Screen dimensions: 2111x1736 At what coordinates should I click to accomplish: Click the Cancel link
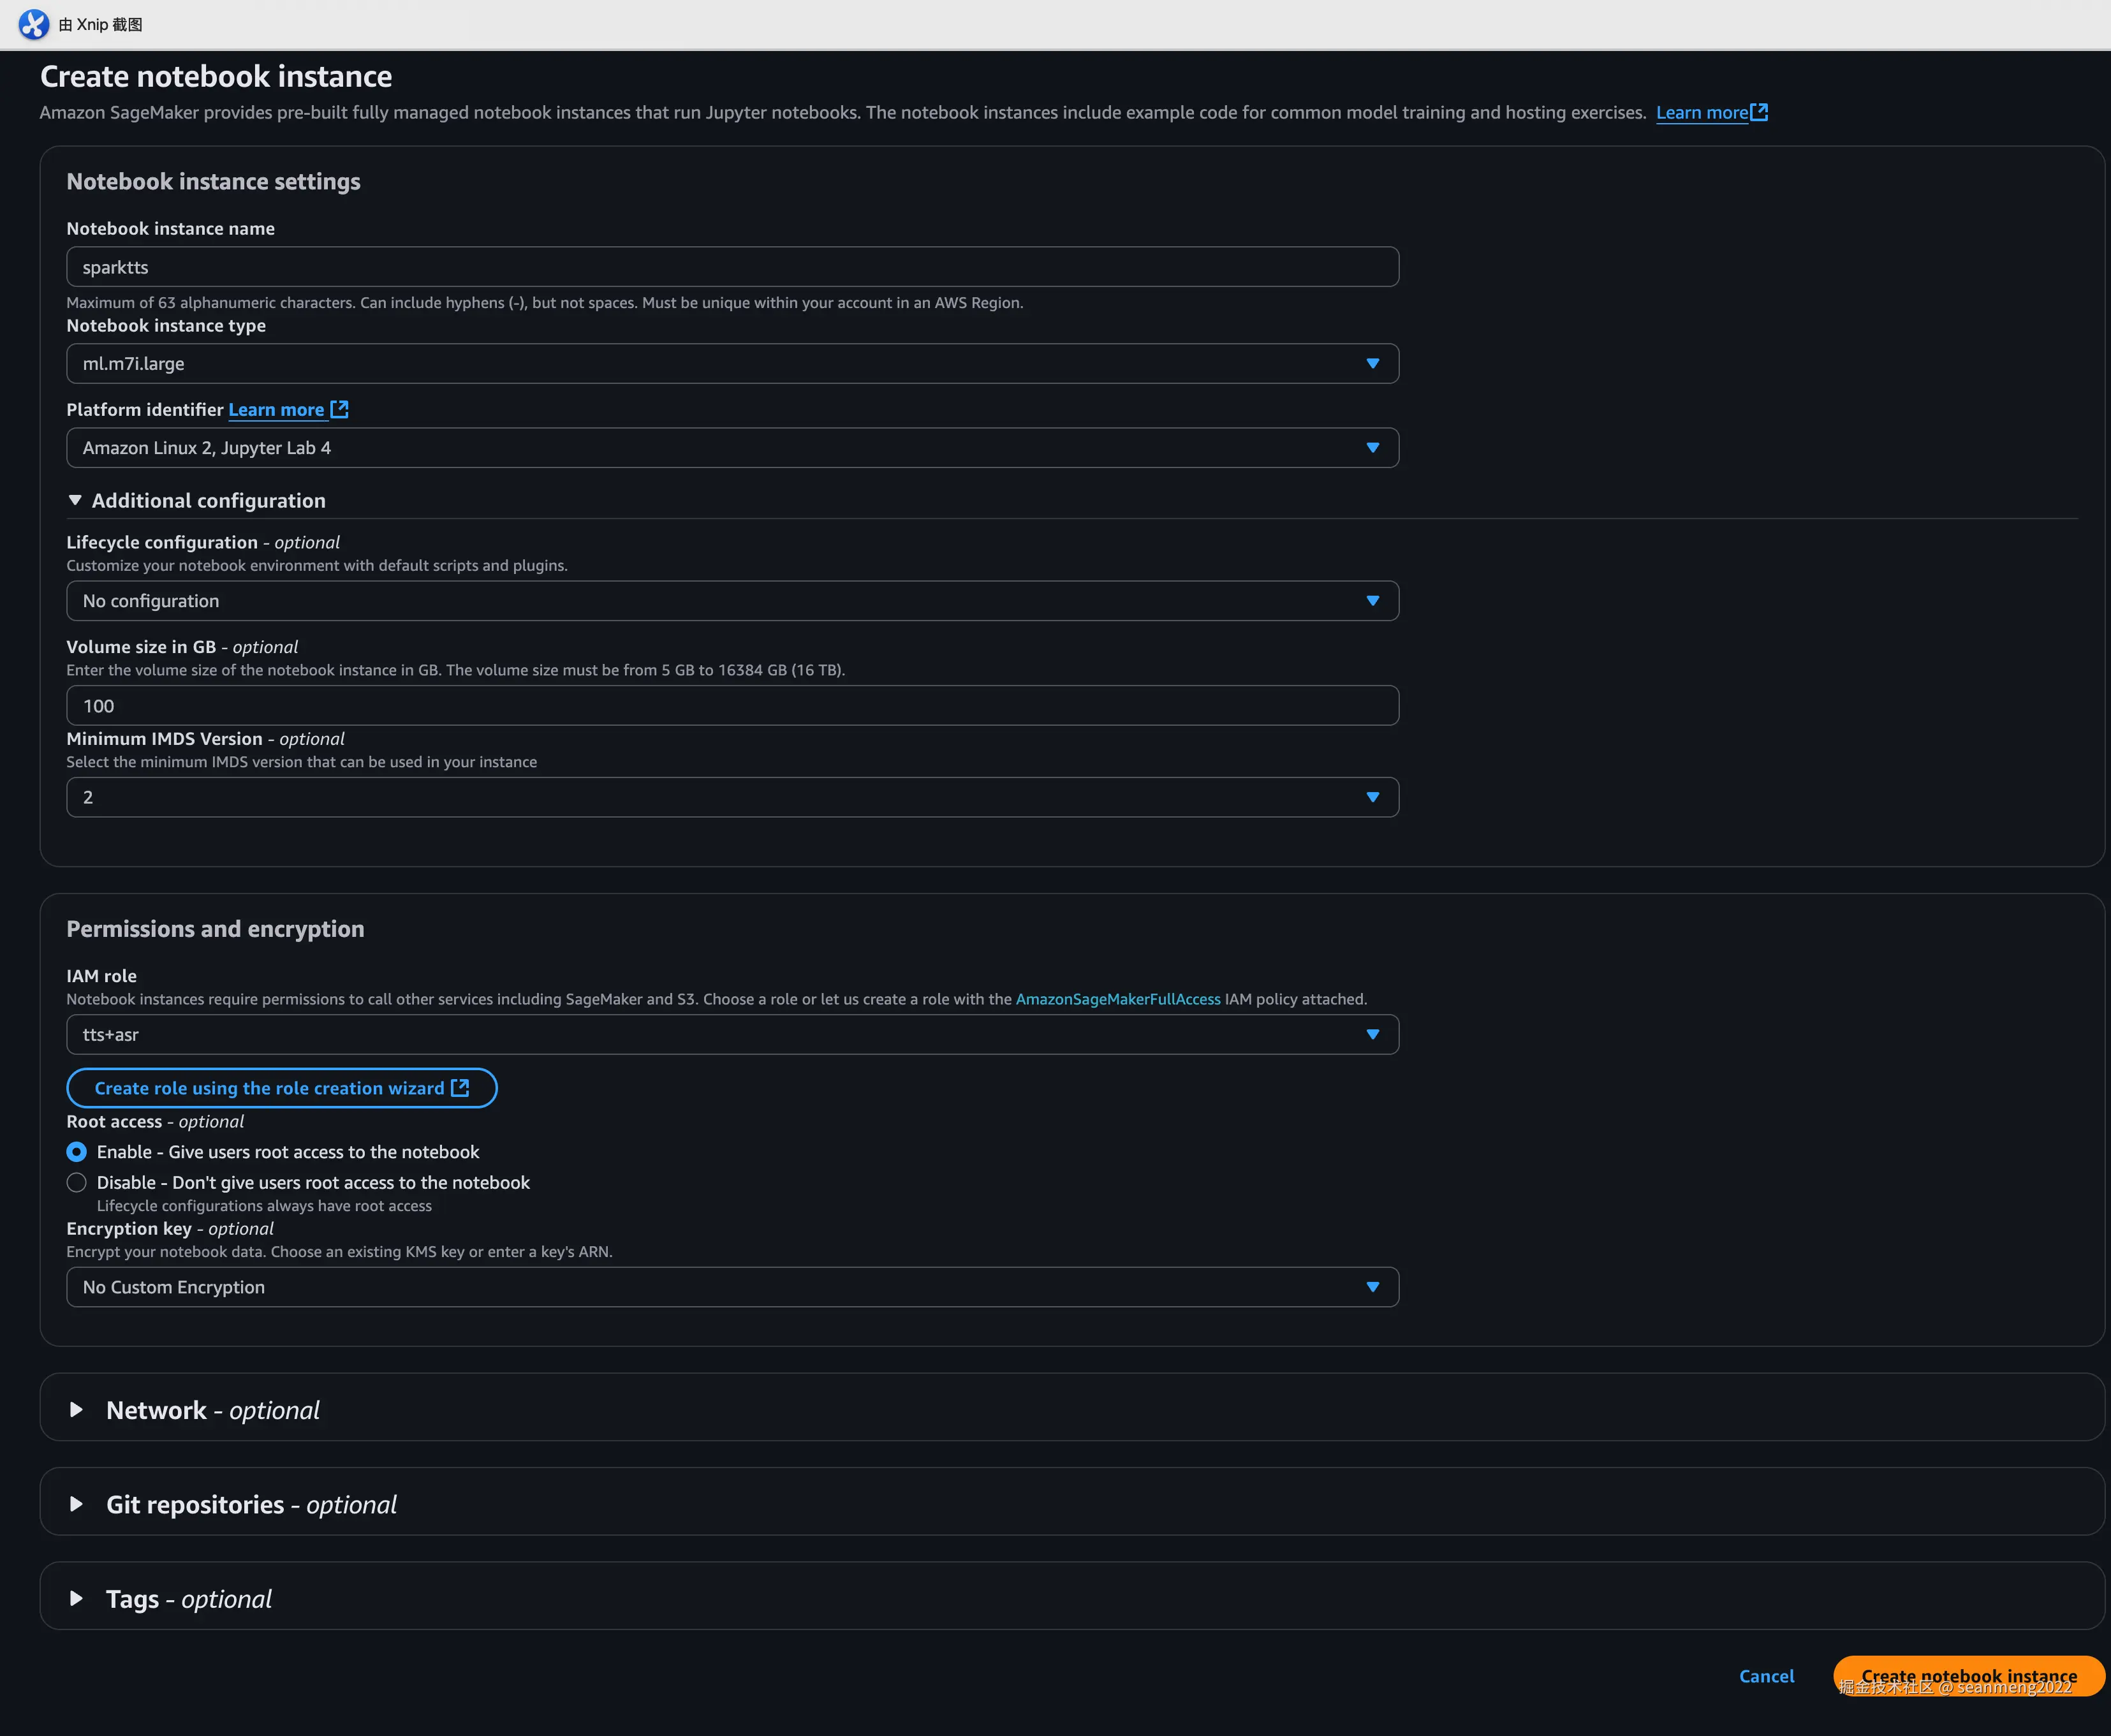1766,1676
